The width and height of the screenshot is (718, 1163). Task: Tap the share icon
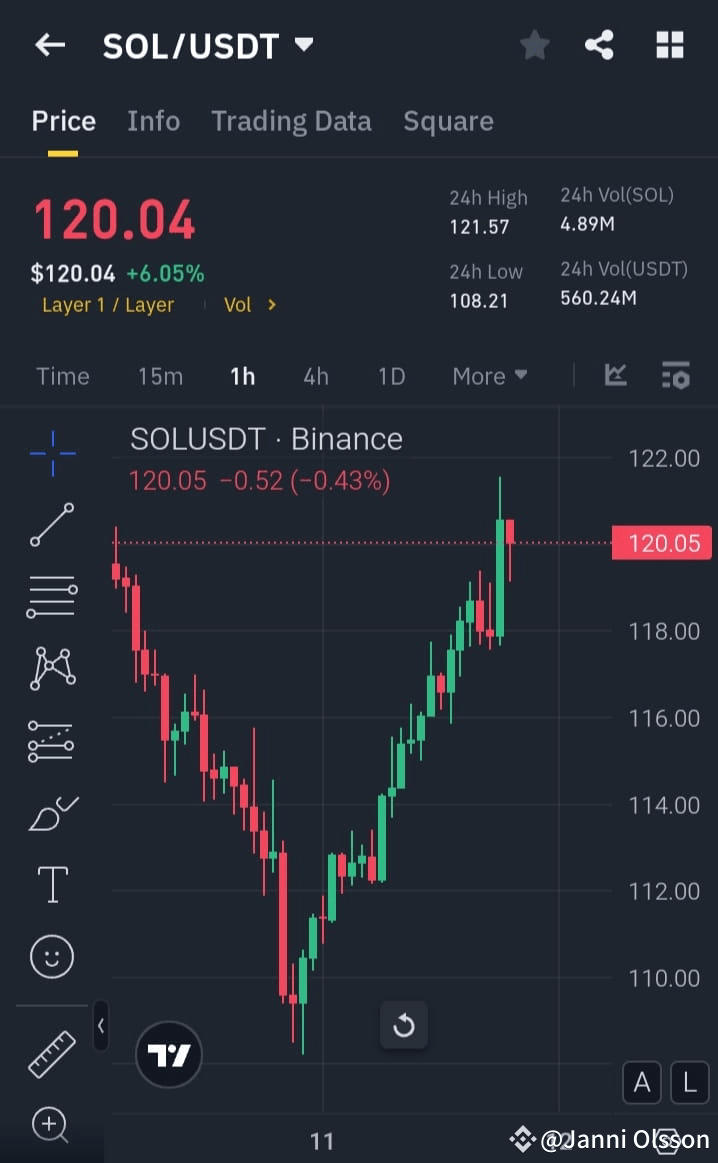click(x=599, y=45)
